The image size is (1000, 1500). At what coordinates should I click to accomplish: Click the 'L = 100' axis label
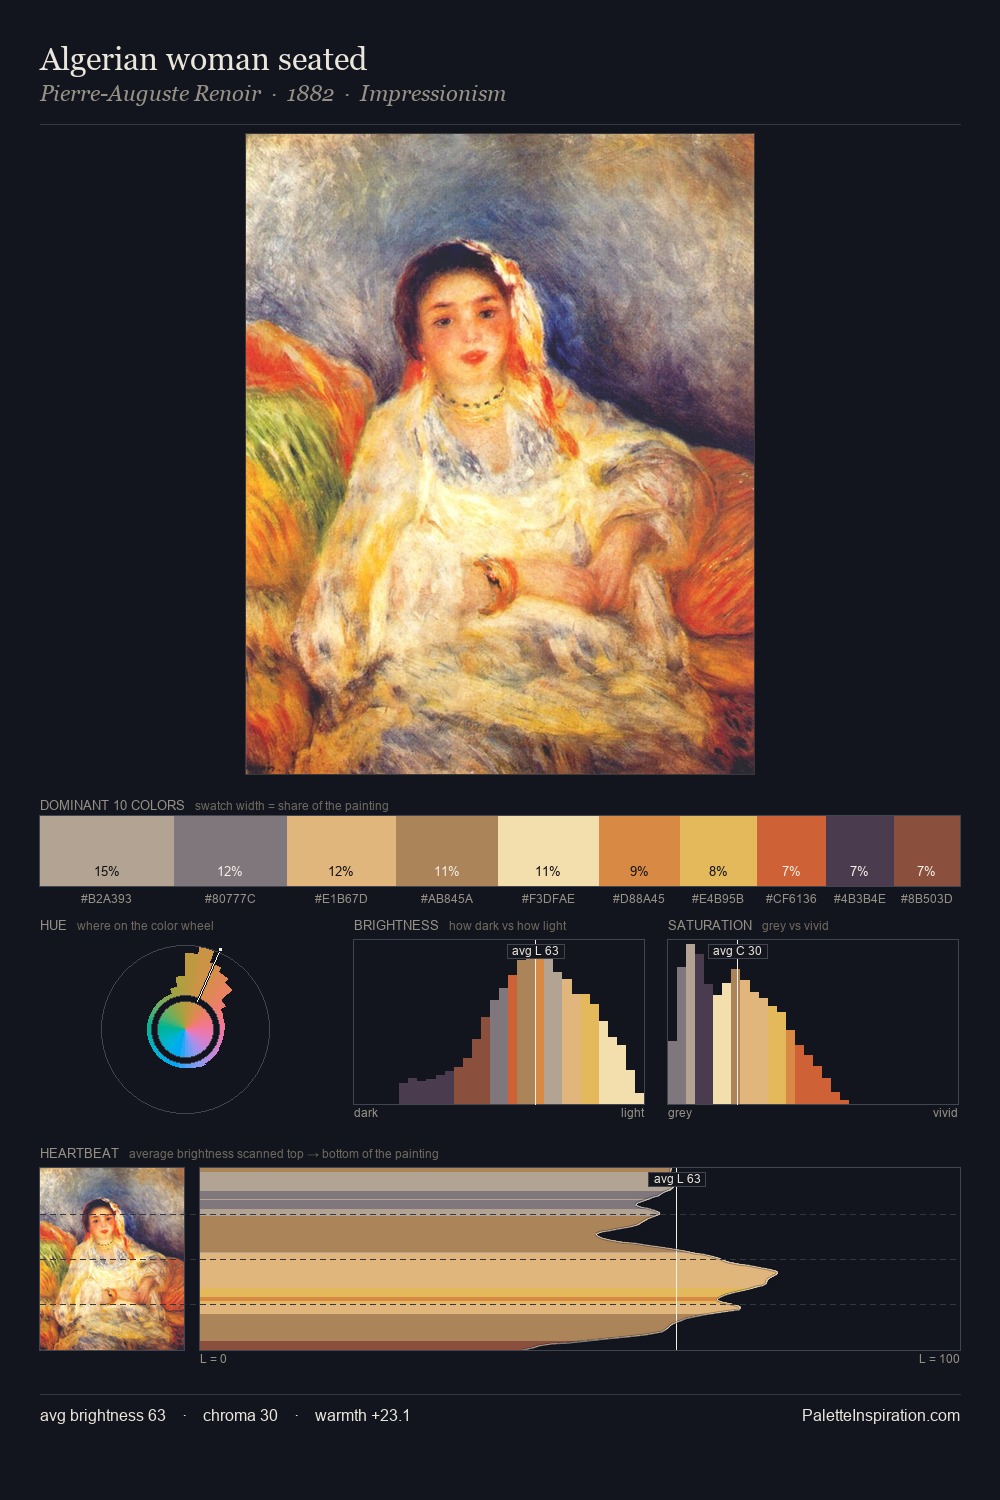(939, 1359)
